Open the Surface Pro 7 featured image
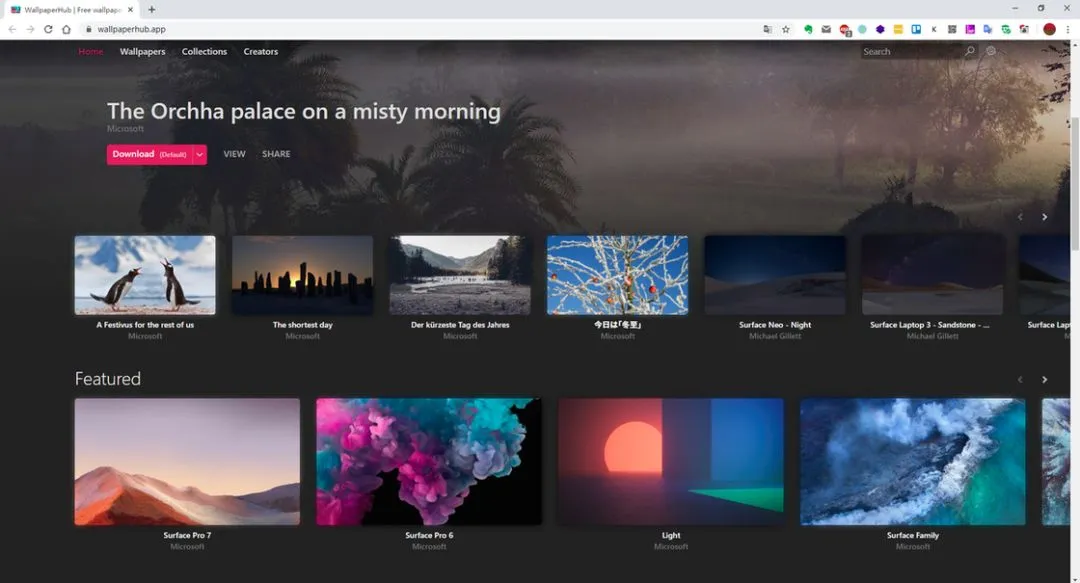 [x=187, y=462]
